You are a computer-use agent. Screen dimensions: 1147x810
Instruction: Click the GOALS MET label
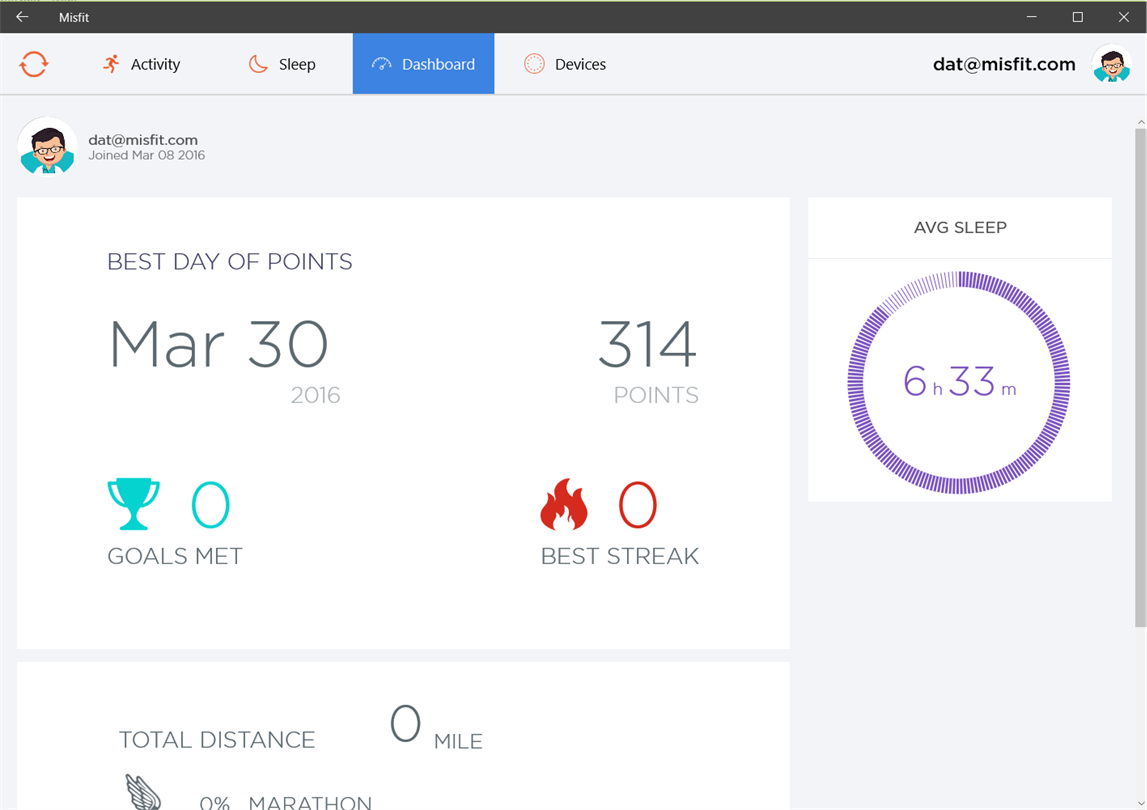point(175,557)
